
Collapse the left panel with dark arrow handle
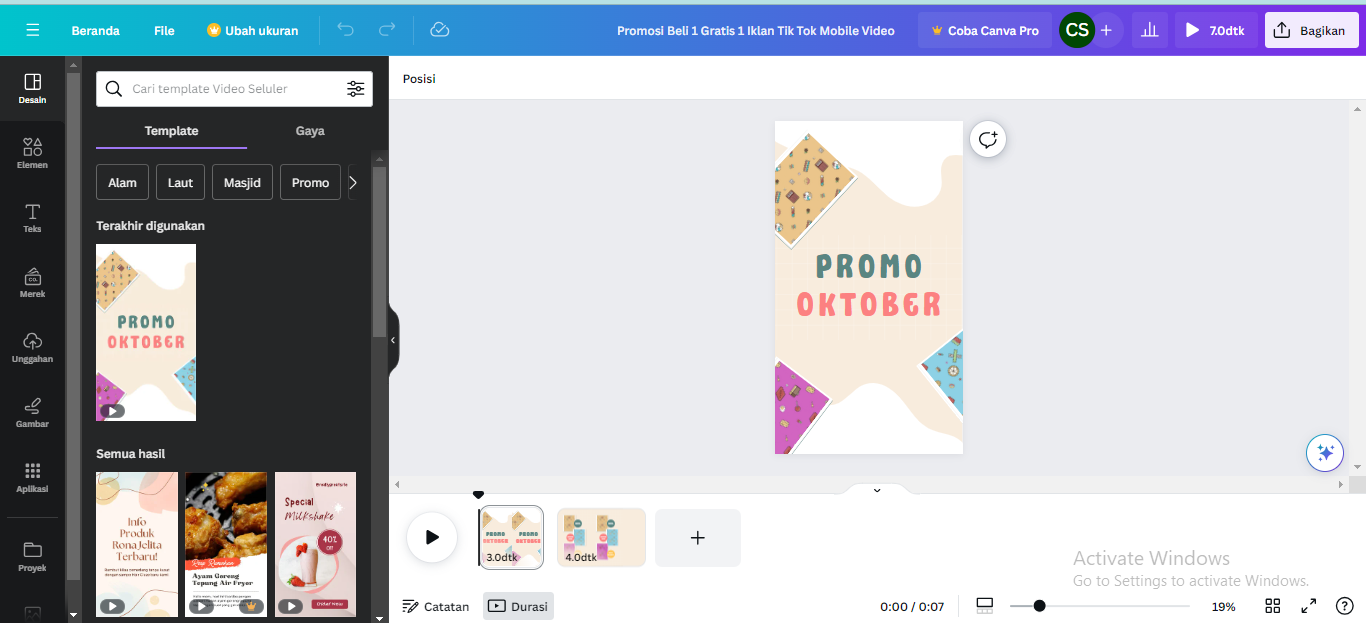tap(391, 340)
